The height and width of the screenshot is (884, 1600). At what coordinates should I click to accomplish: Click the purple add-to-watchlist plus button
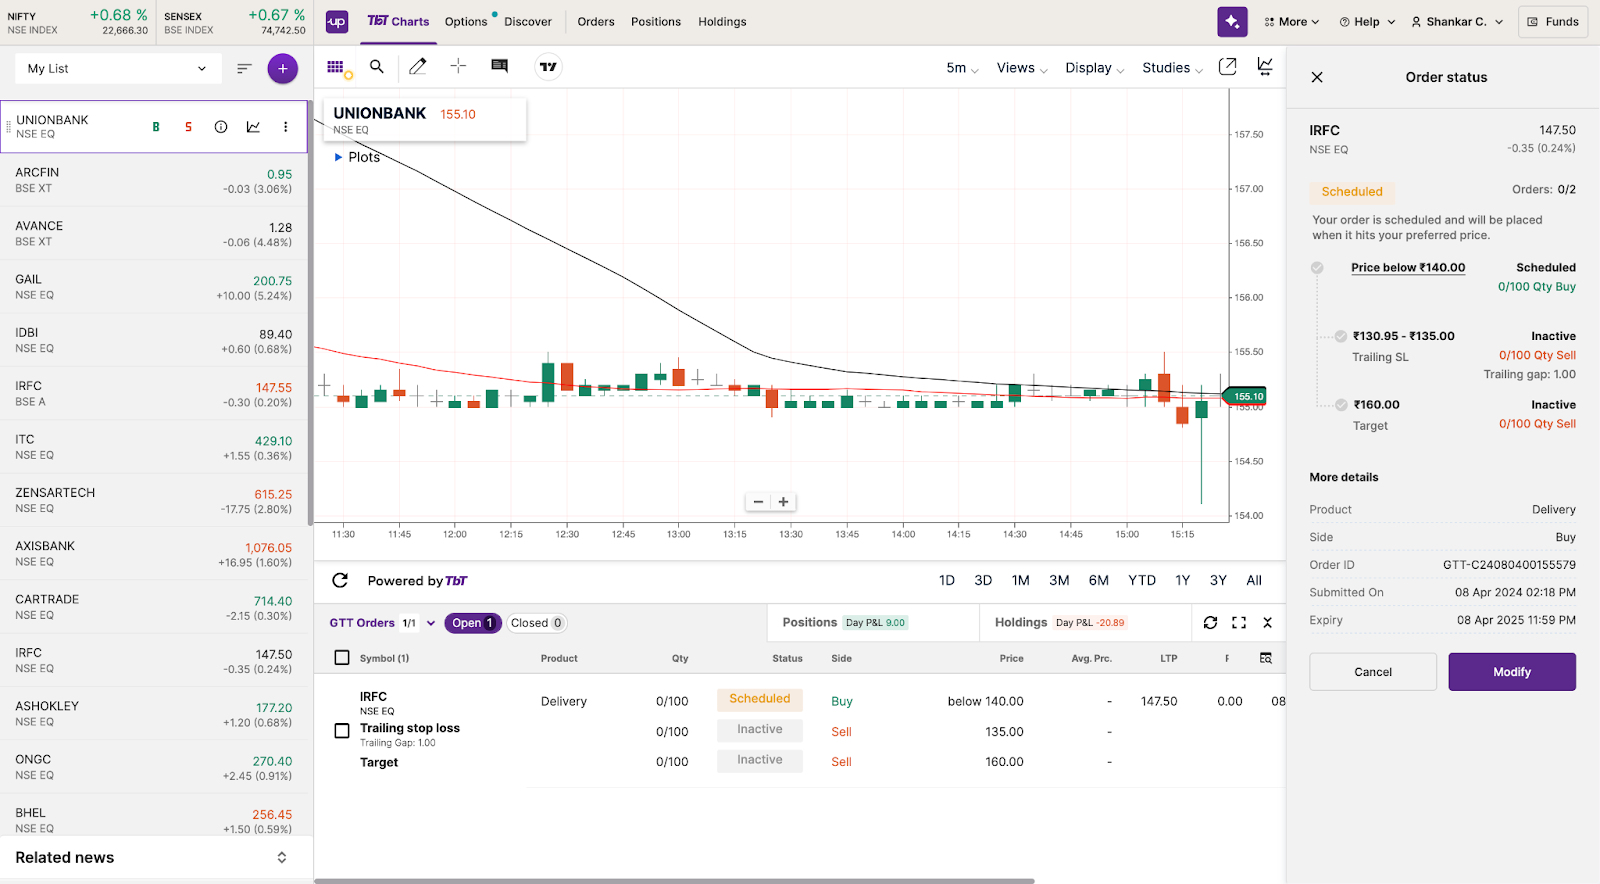pyautogui.click(x=282, y=69)
